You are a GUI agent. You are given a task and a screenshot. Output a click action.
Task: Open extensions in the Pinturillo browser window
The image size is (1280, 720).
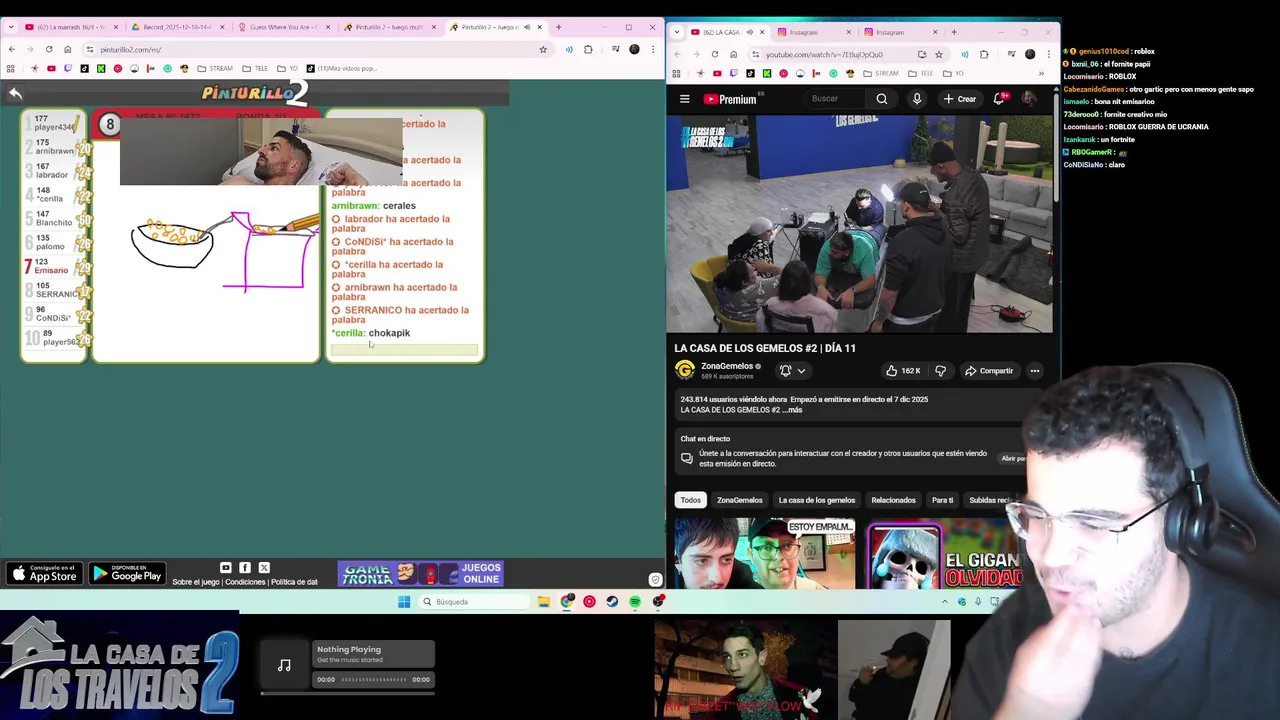[588, 49]
